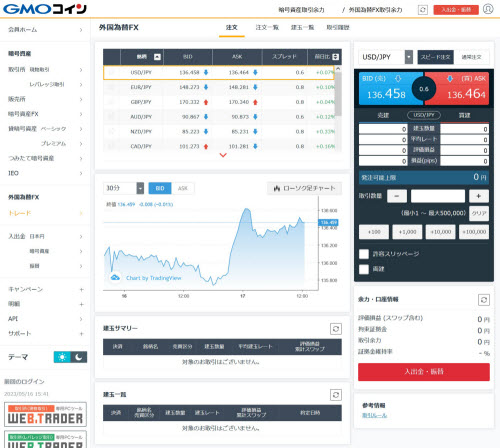
Task: Click the blue BID sell button 136.458
Action: (x=387, y=89)
